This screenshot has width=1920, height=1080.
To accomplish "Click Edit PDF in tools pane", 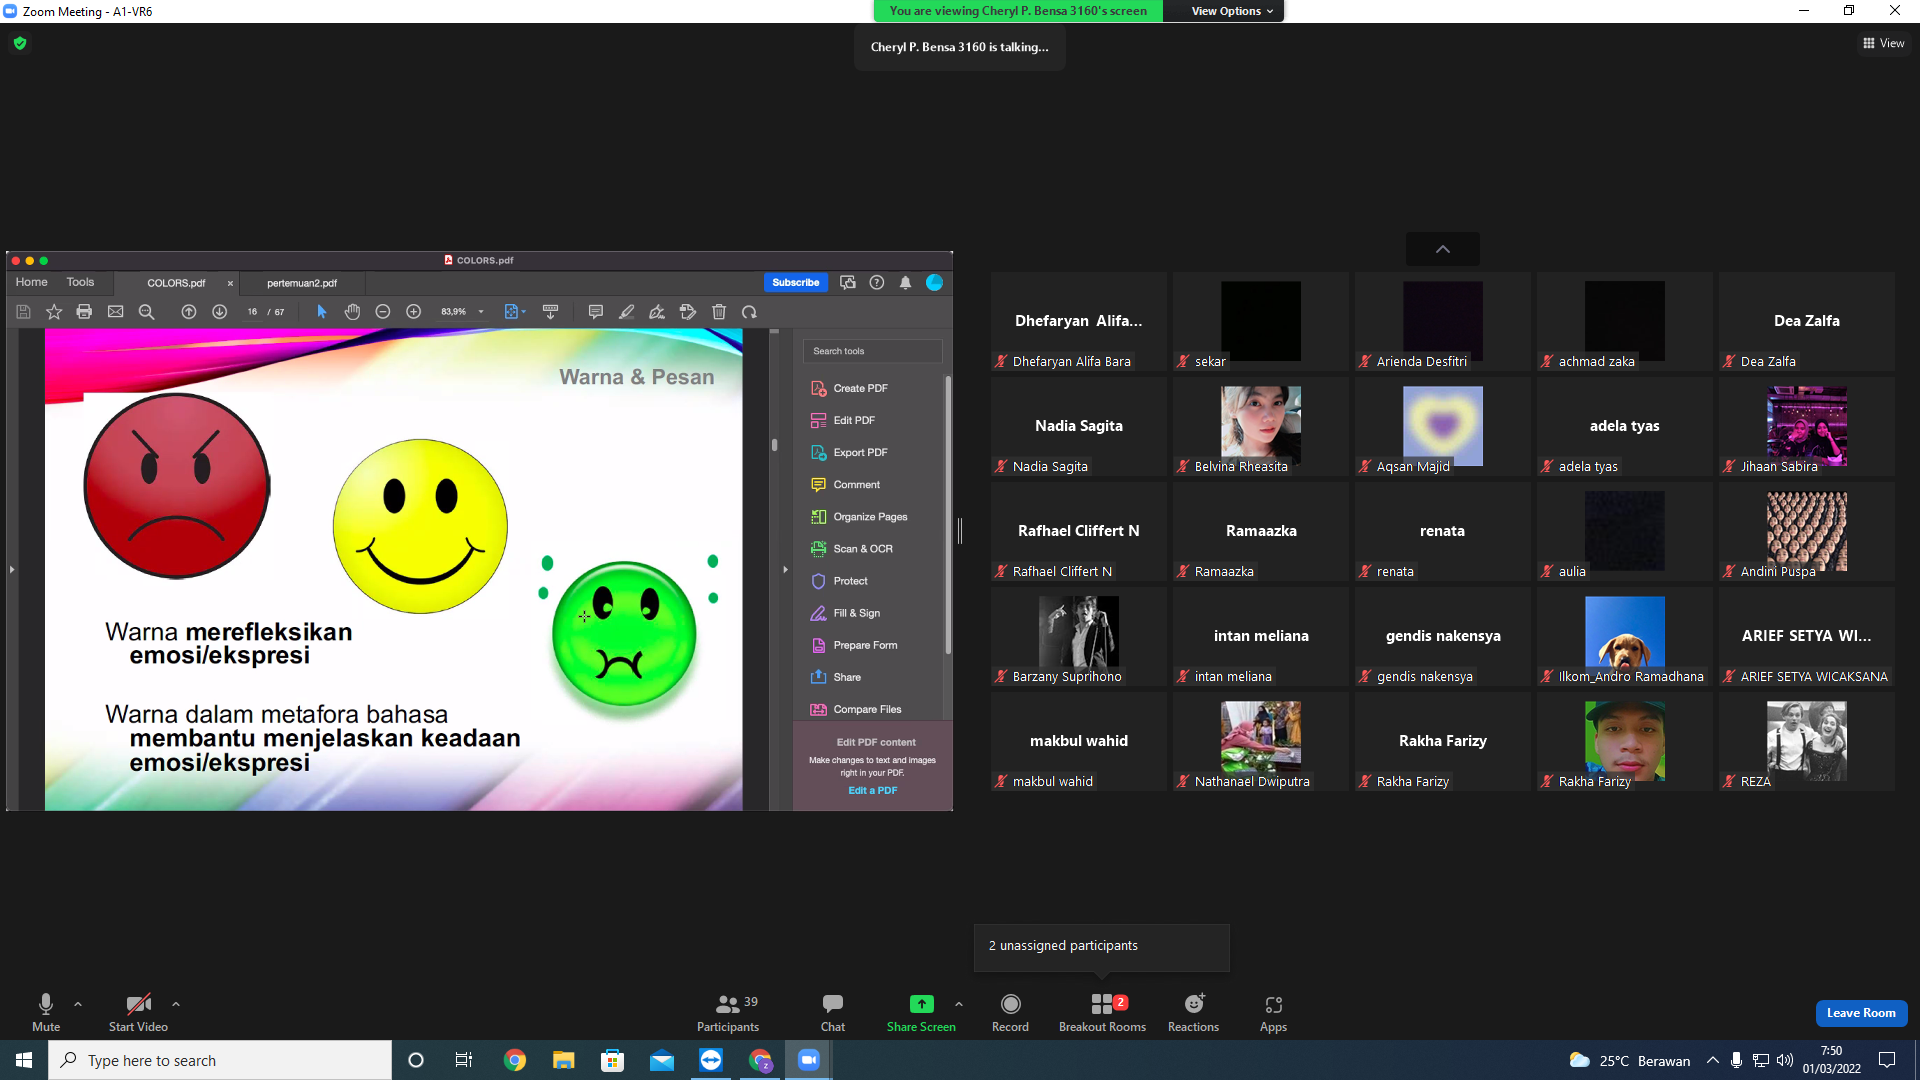I will tap(843, 420).
